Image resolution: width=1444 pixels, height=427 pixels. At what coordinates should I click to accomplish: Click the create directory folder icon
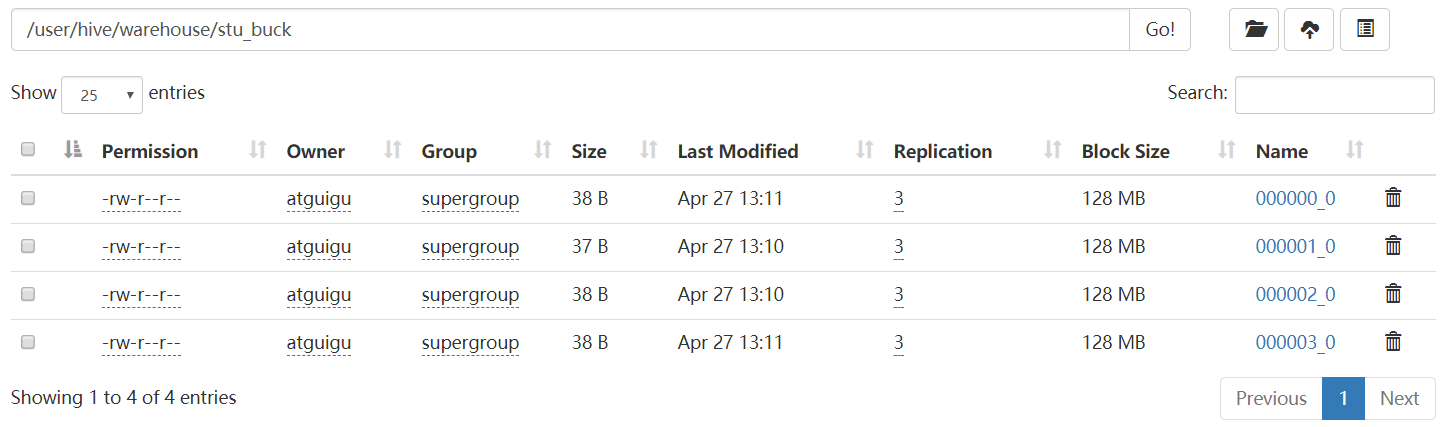click(x=1254, y=30)
